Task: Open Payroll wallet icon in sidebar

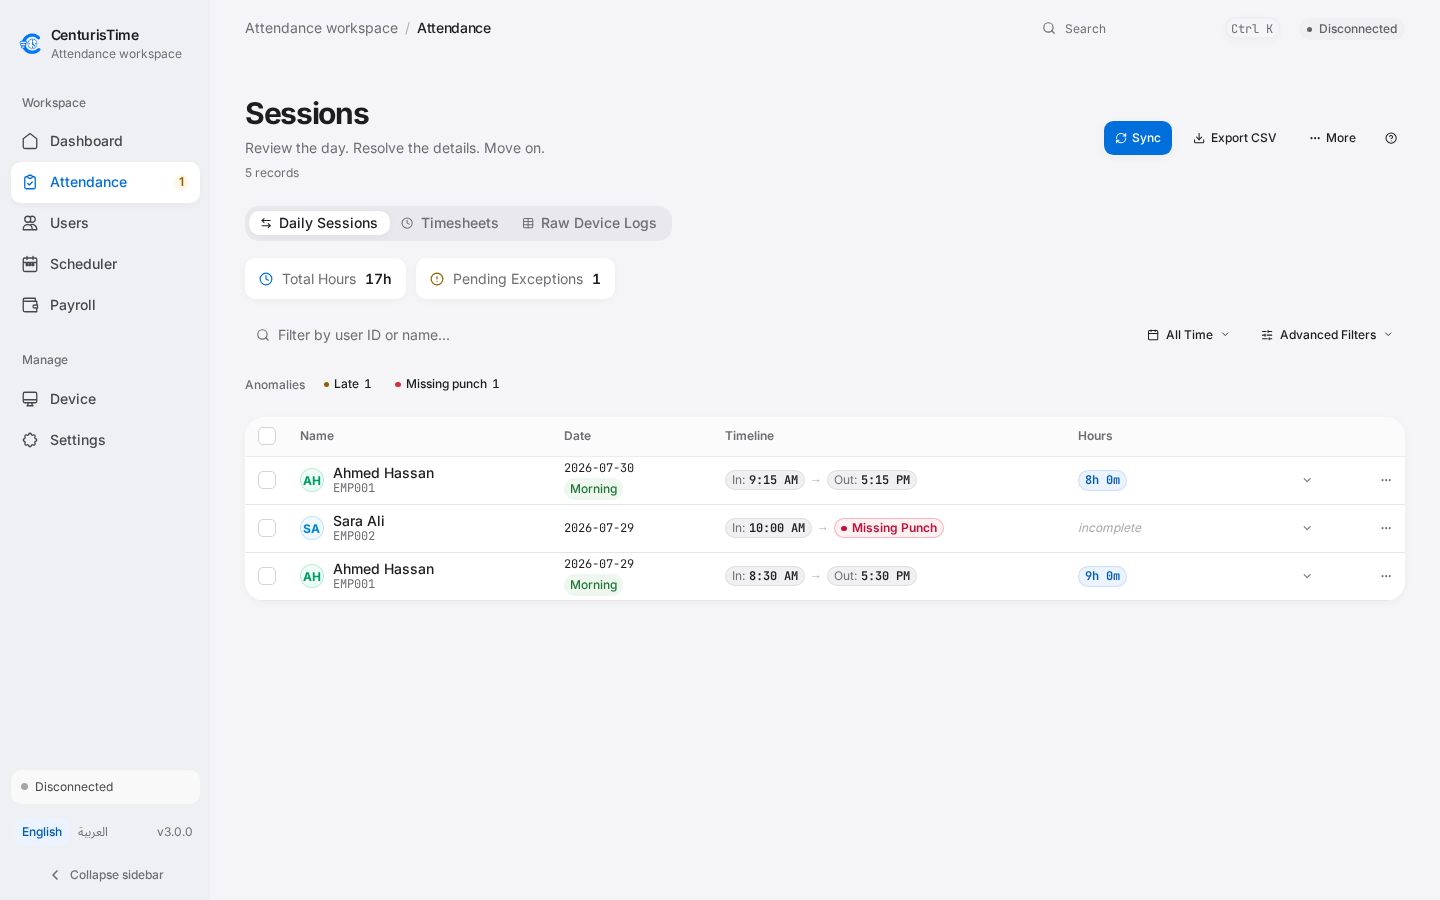Action: click(x=30, y=305)
